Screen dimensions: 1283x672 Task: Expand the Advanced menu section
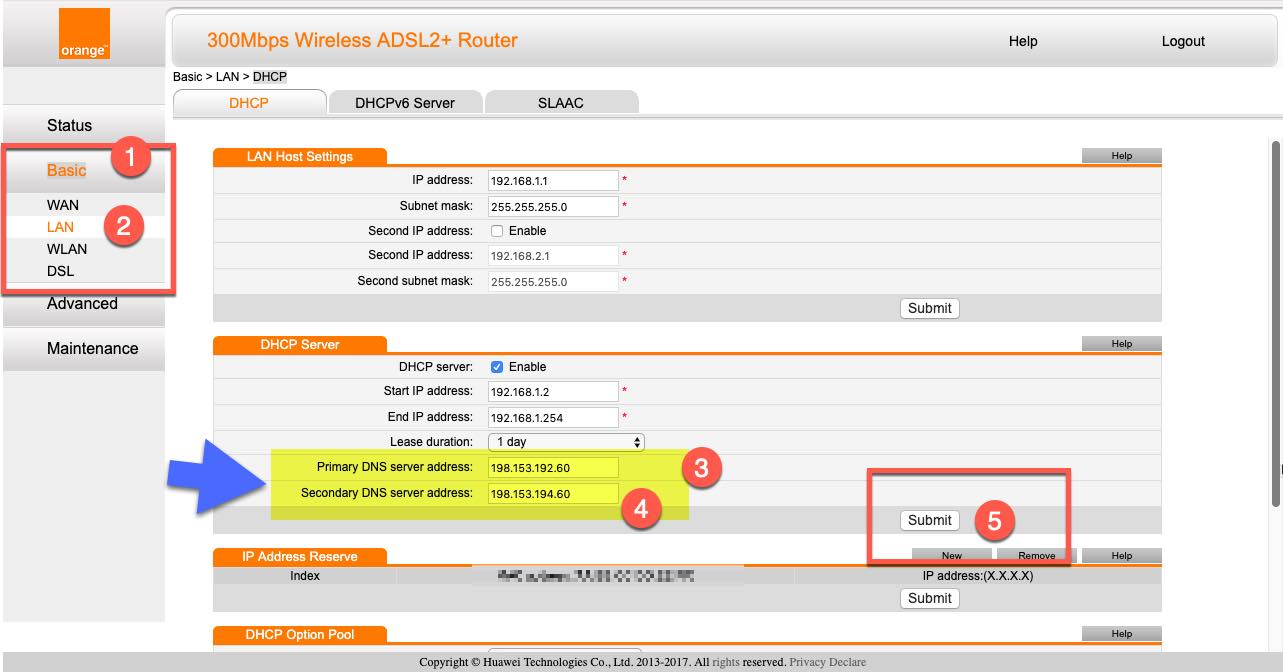click(x=82, y=304)
